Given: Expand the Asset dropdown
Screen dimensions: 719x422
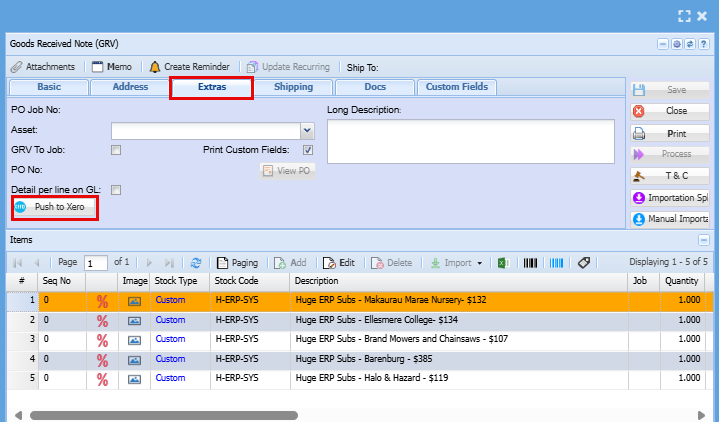Looking at the screenshot, I should point(307,131).
